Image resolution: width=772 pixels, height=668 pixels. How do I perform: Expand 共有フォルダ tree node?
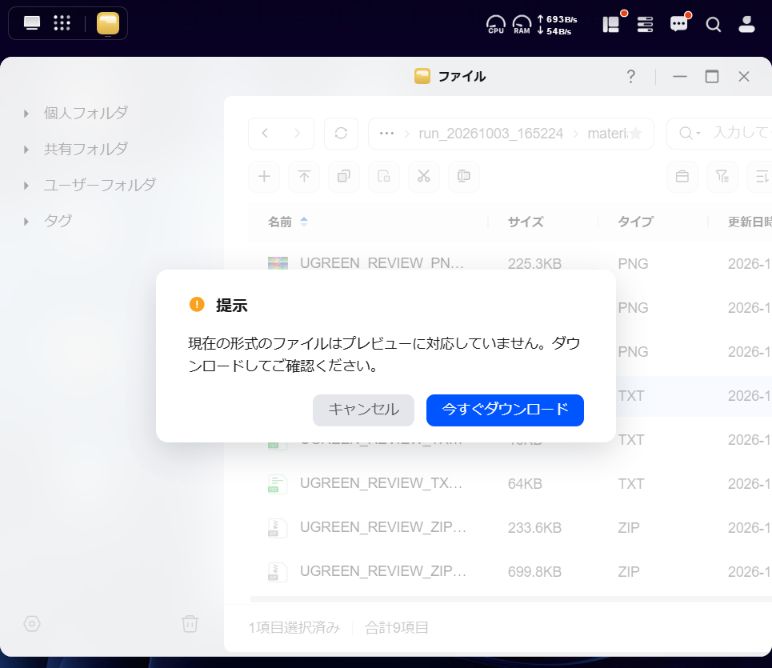26,150
